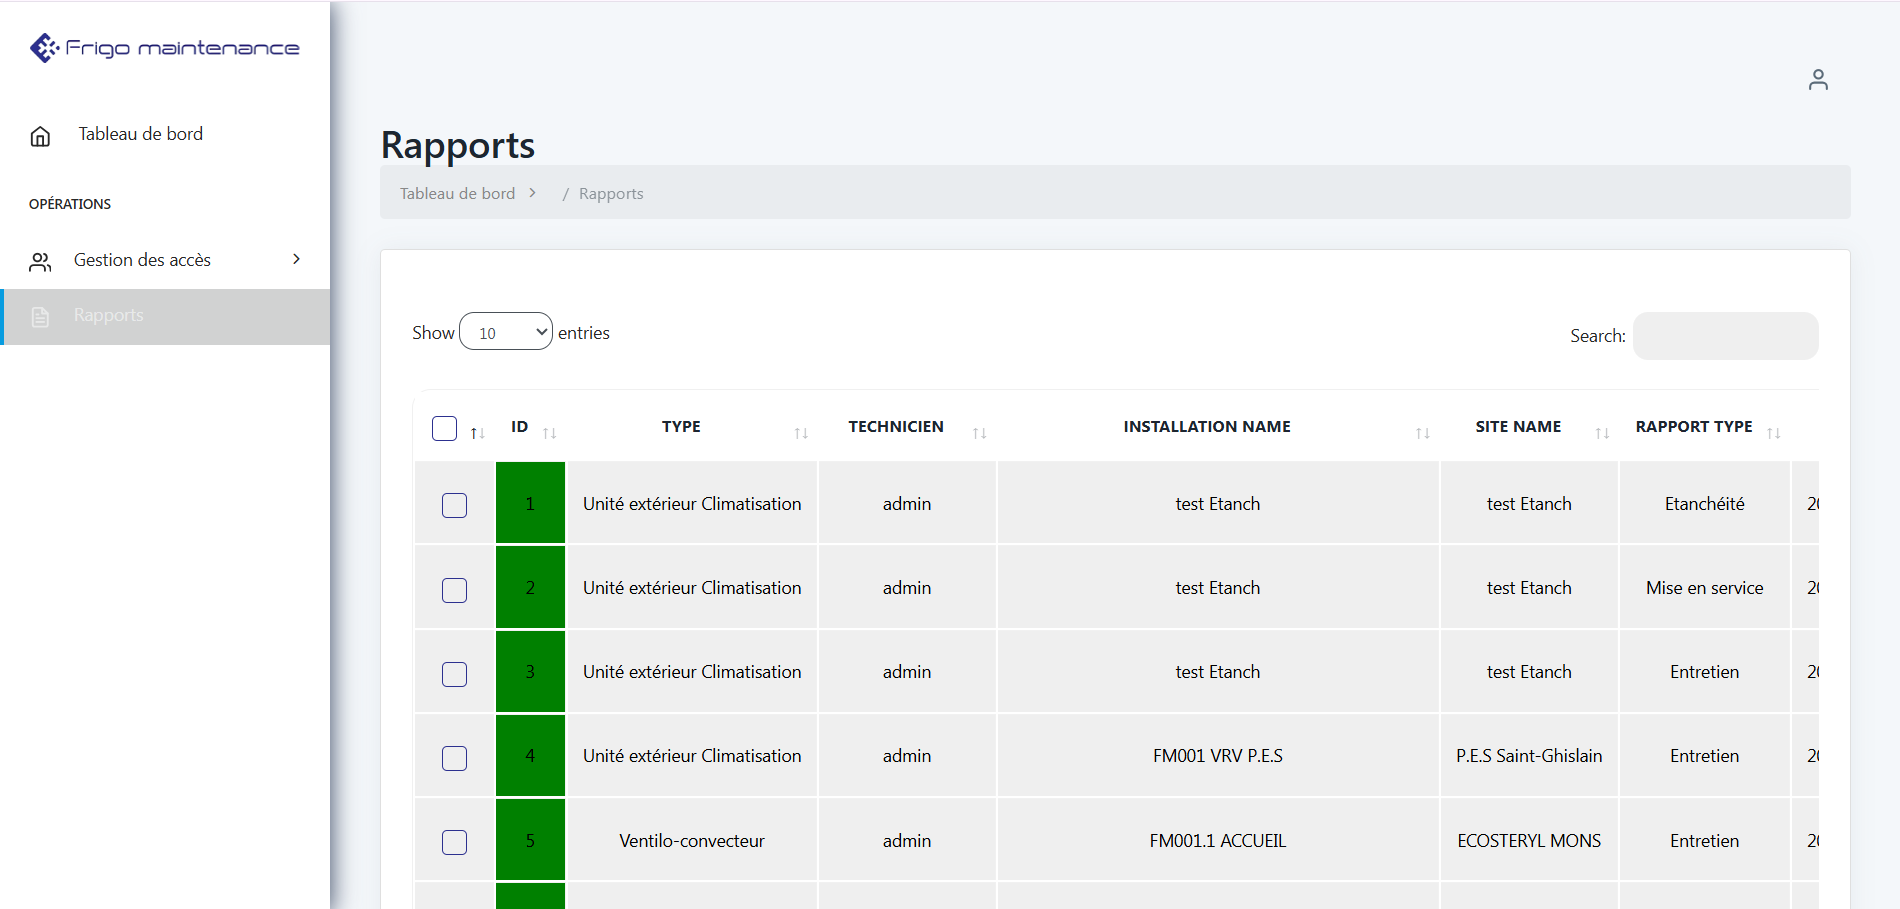Viewport: 1900px width, 909px height.
Task: Click into the Search input field
Action: pyautogui.click(x=1725, y=336)
